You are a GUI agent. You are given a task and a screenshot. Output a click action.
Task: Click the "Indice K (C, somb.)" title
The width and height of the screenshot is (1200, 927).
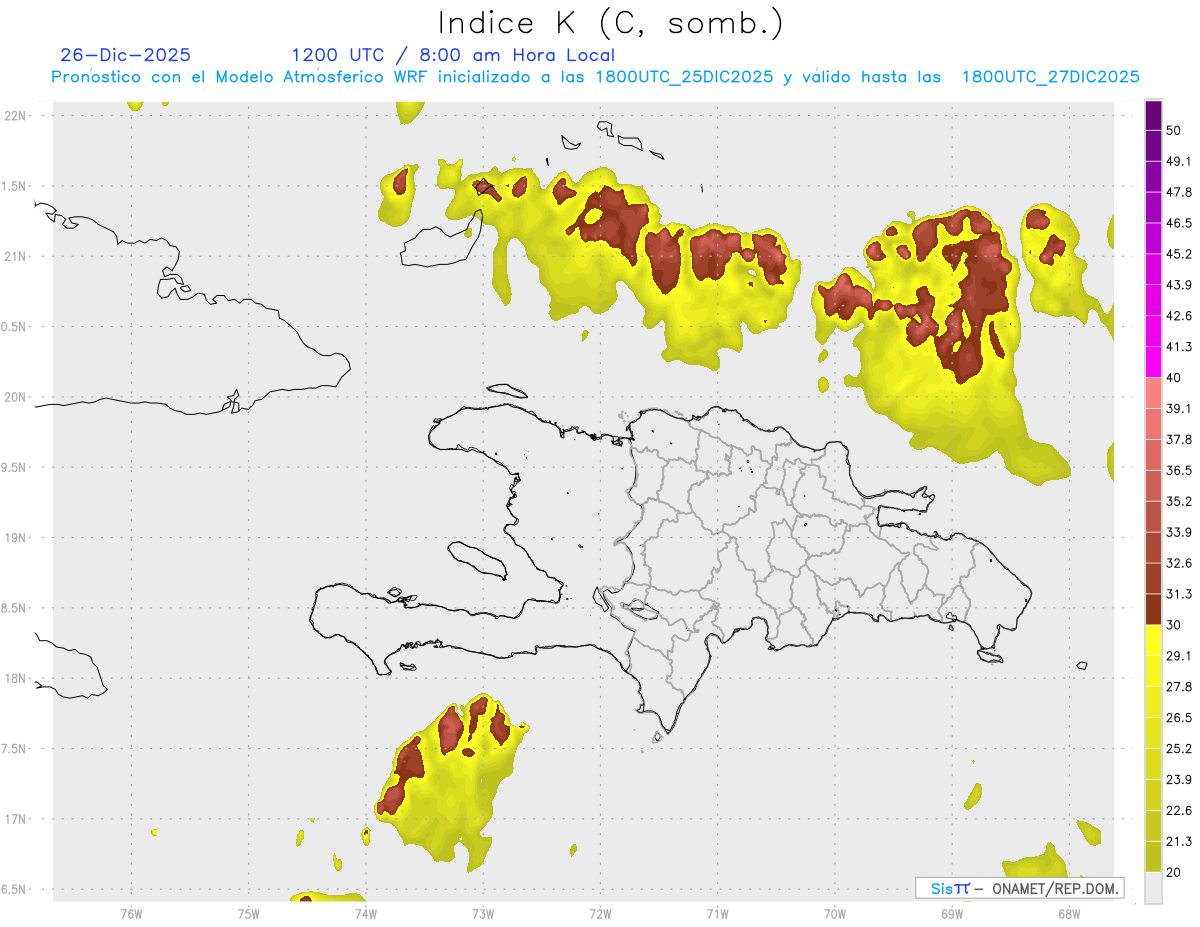click(x=611, y=24)
